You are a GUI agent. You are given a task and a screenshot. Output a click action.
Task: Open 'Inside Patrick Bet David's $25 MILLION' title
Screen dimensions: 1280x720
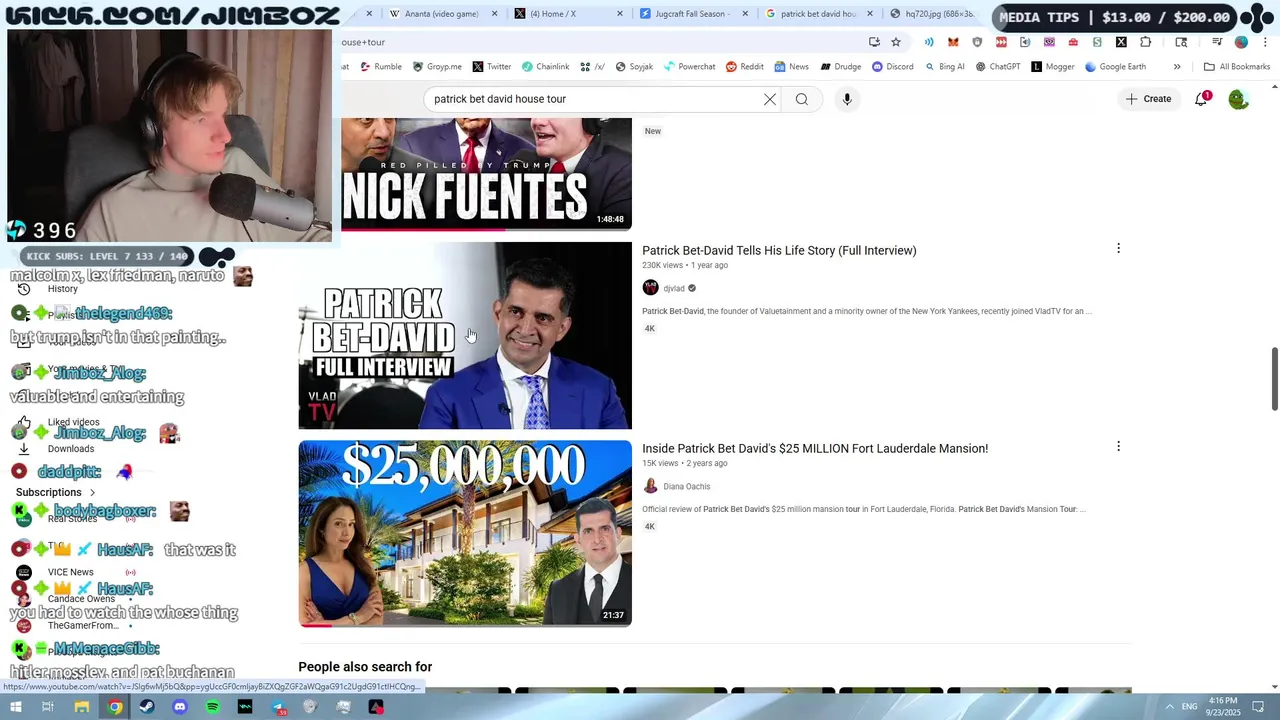815,448
